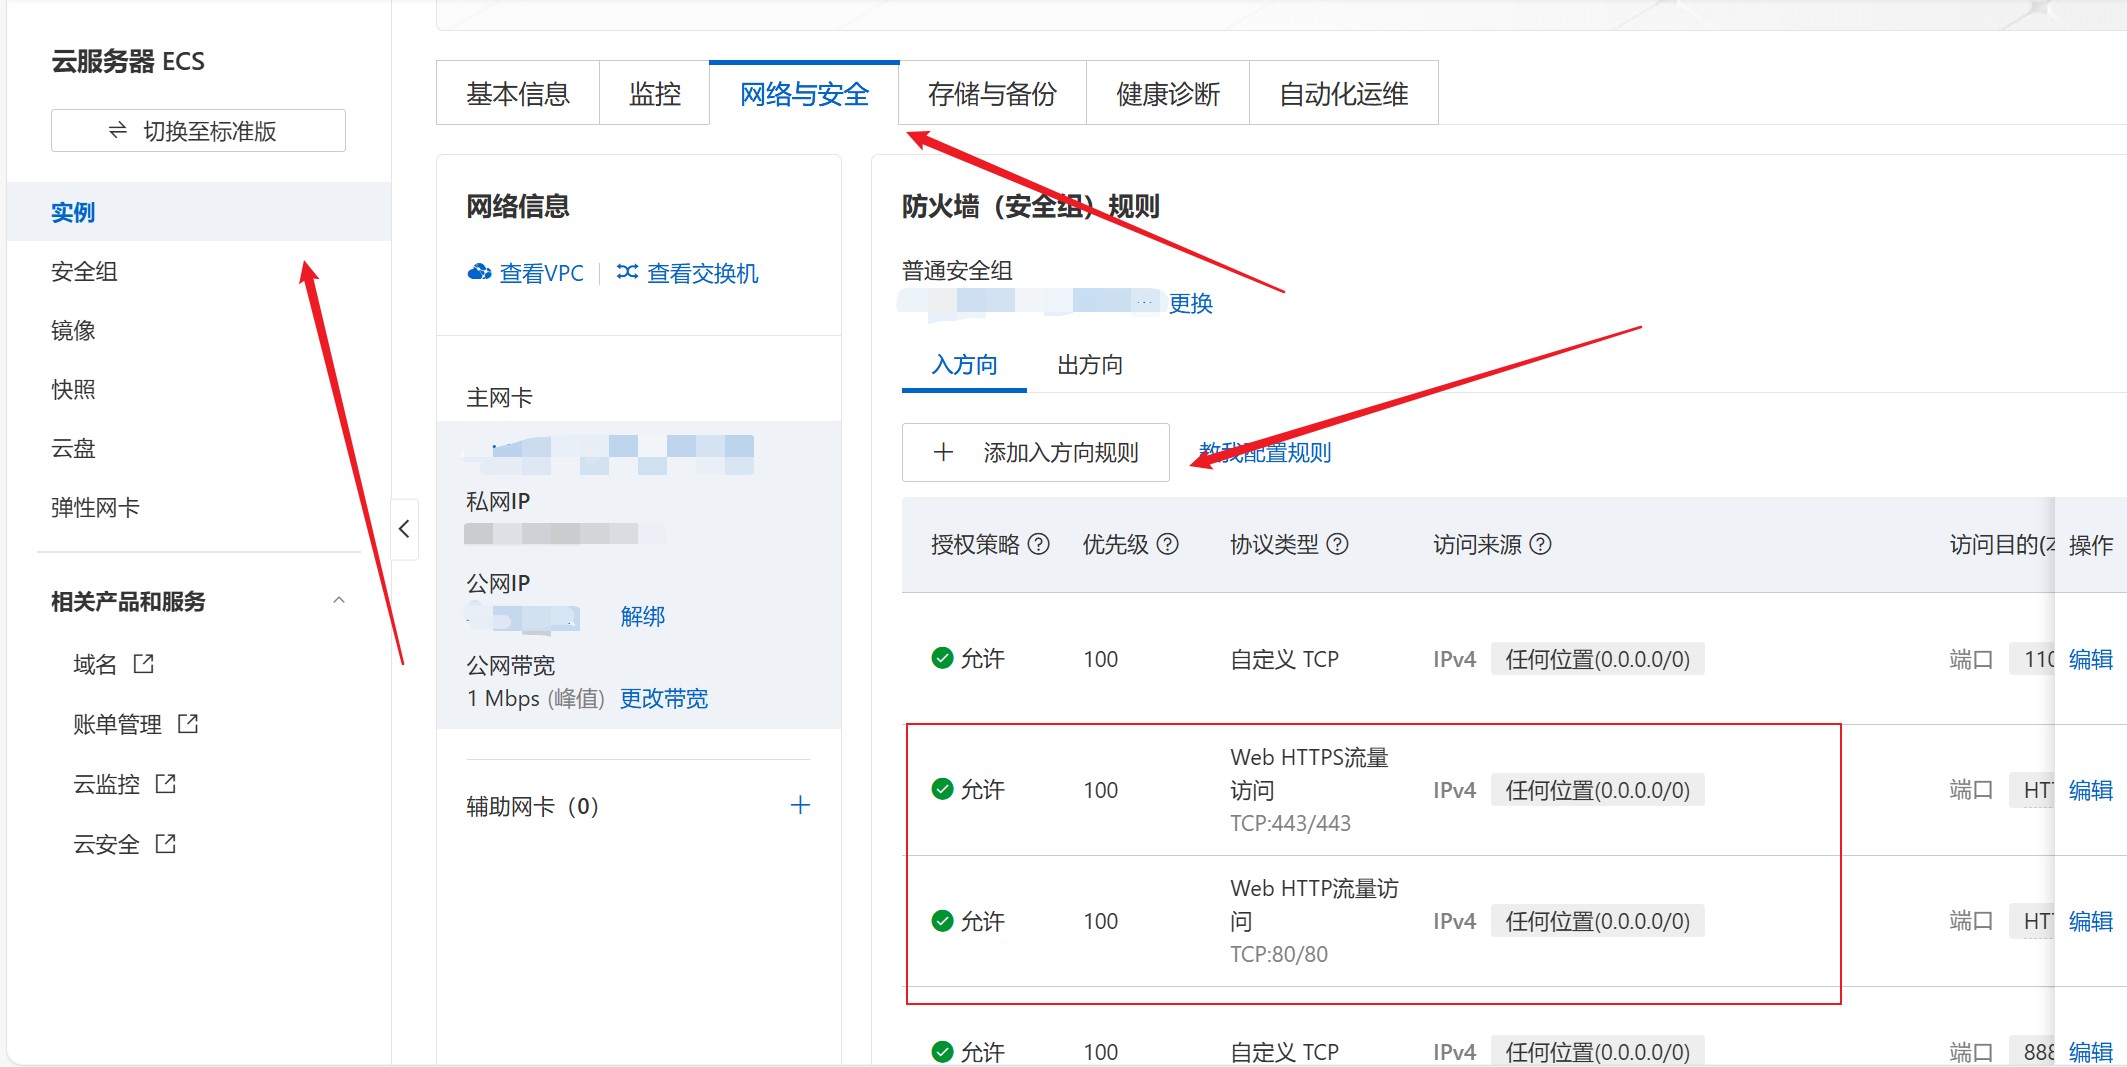
Task: Click the 1 Mbps (峰值) bandwidth value
Action: [535, 698]
